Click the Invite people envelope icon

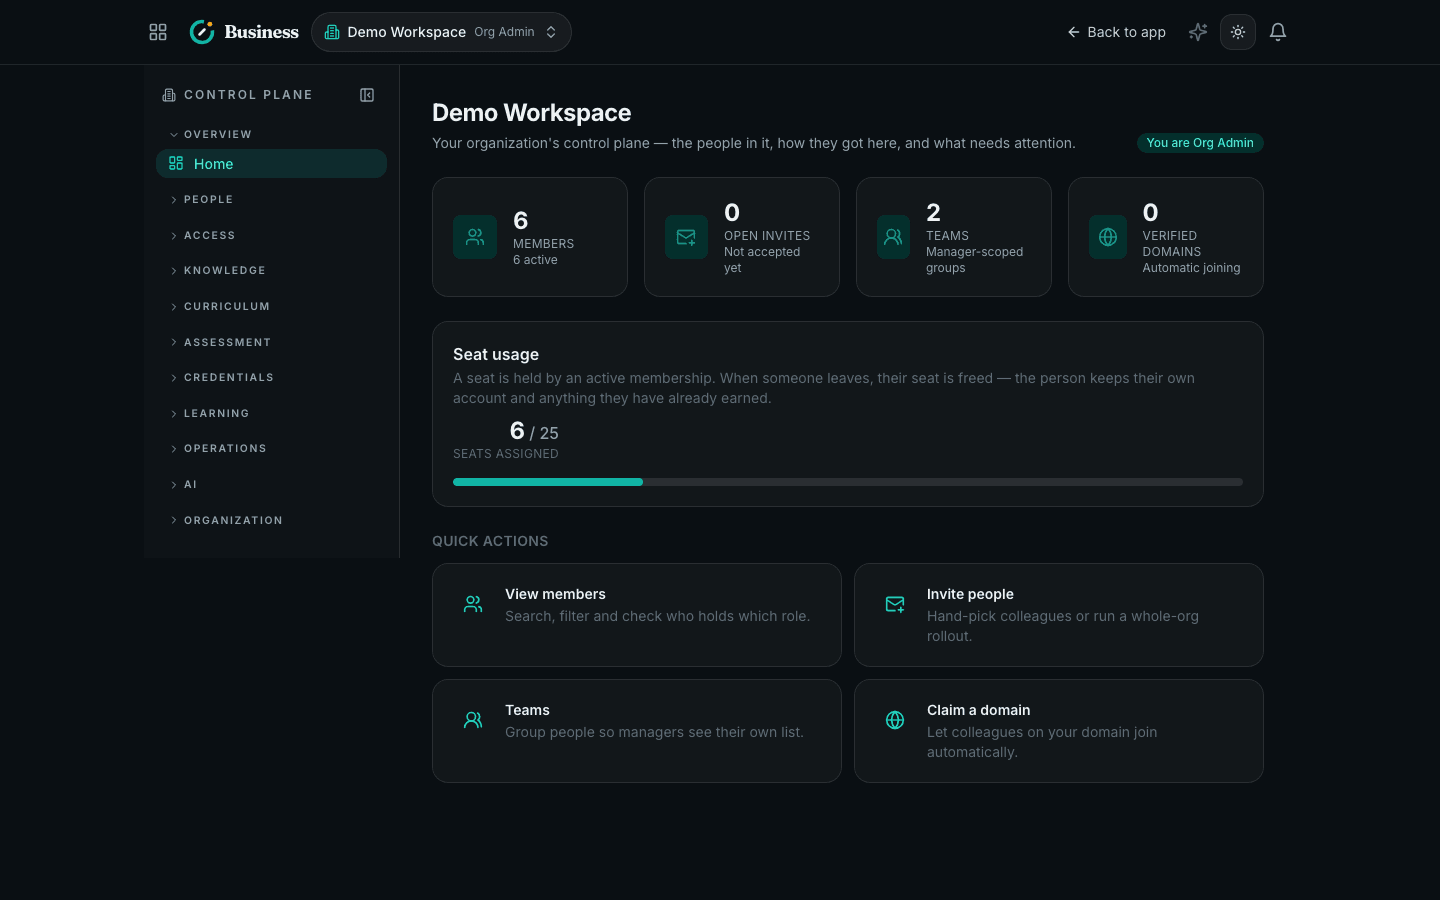click(895, 604)
